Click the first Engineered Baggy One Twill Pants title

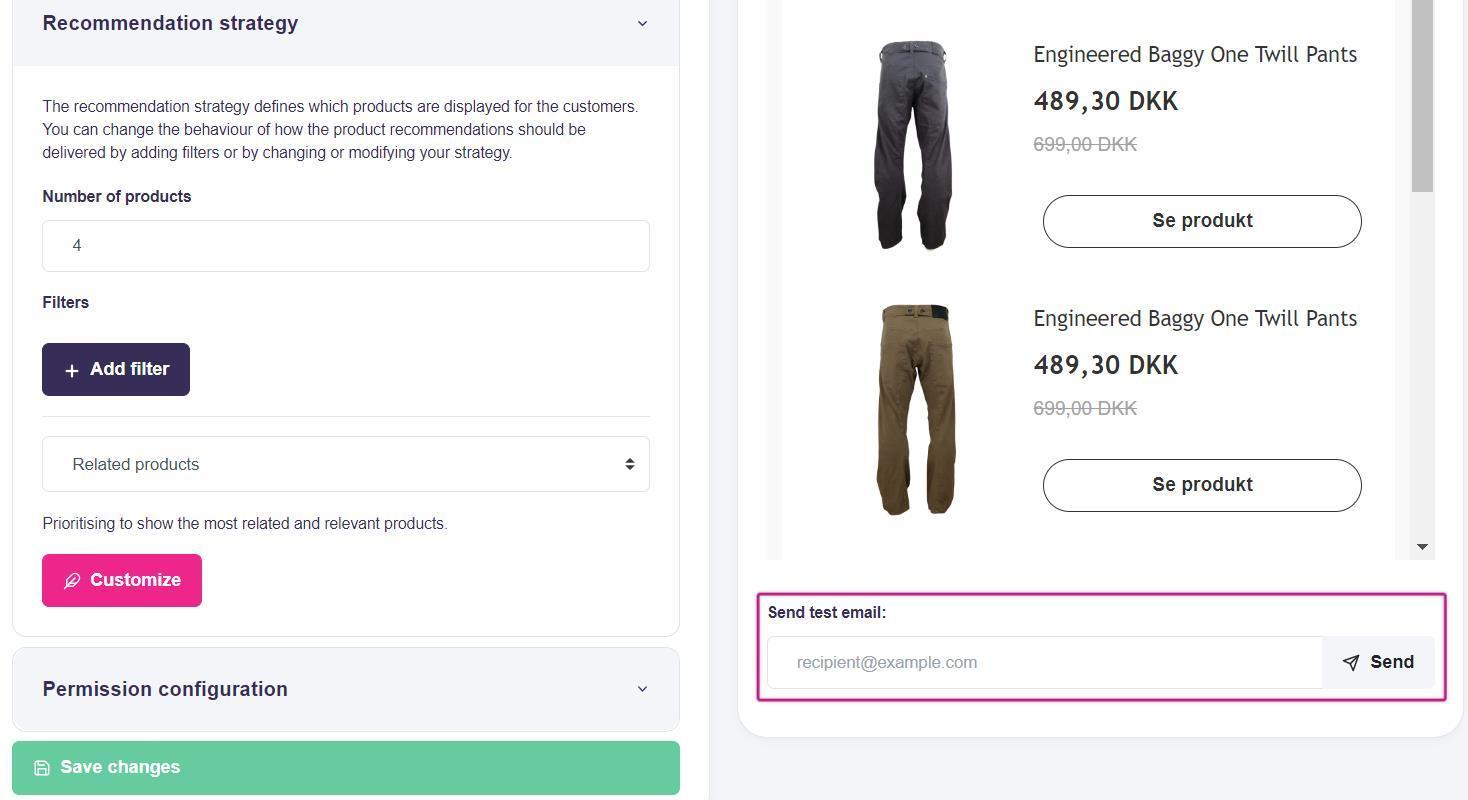tap(1195, 55)
